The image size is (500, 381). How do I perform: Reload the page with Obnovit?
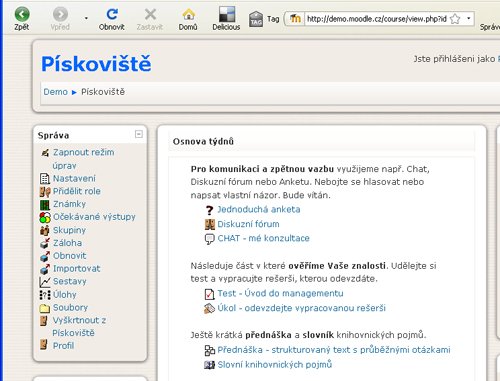pyautogui.click(x=112, y=19)
